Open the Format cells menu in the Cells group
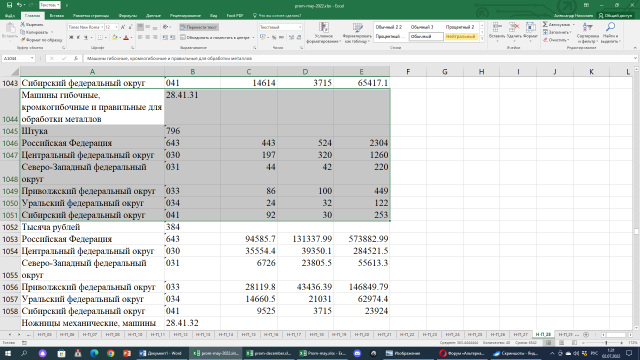Image resolution: width=640 pixels, height=360 pixels. point(530,32)
